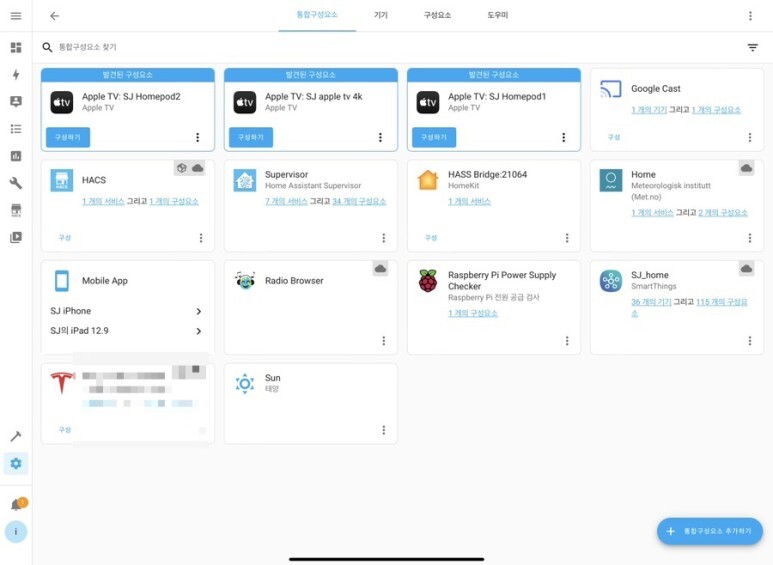This screenshot has height=565, width=773.
Task: Open the HACS store sidebar icon
Action: point(16,210)
